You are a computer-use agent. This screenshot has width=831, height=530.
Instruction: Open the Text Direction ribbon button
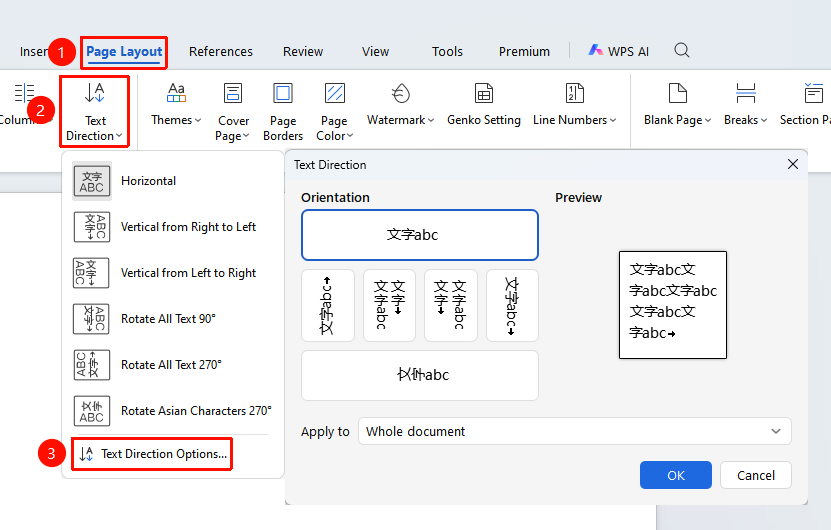click(x=94, y=112)
